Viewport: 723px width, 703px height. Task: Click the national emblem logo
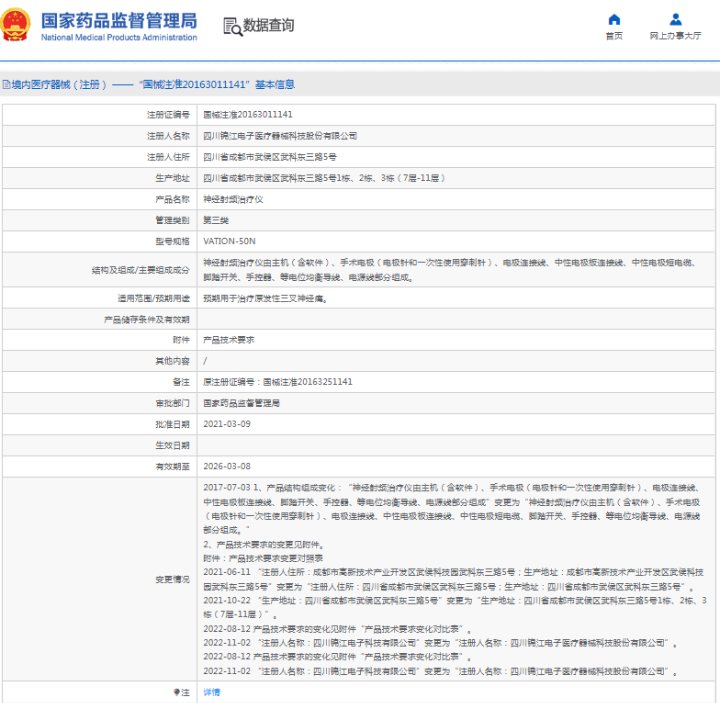[x=15, y=24]
